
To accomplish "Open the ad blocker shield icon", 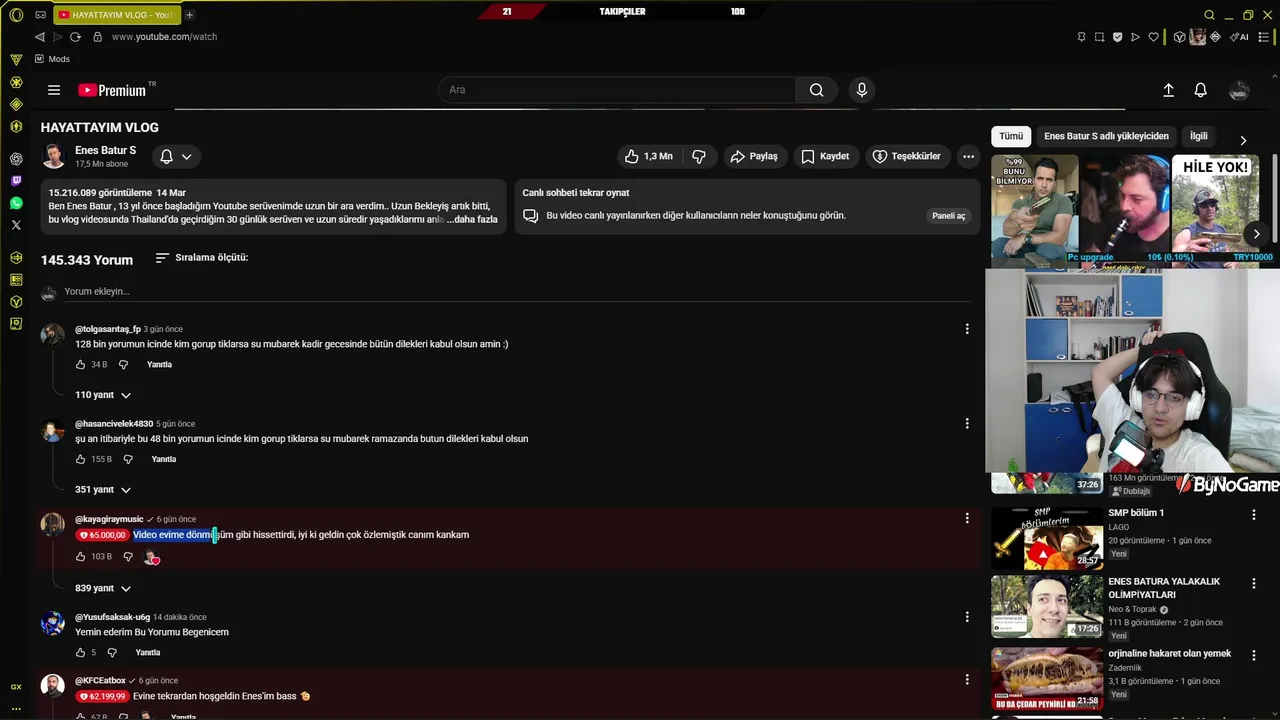I will point(1117,37).
